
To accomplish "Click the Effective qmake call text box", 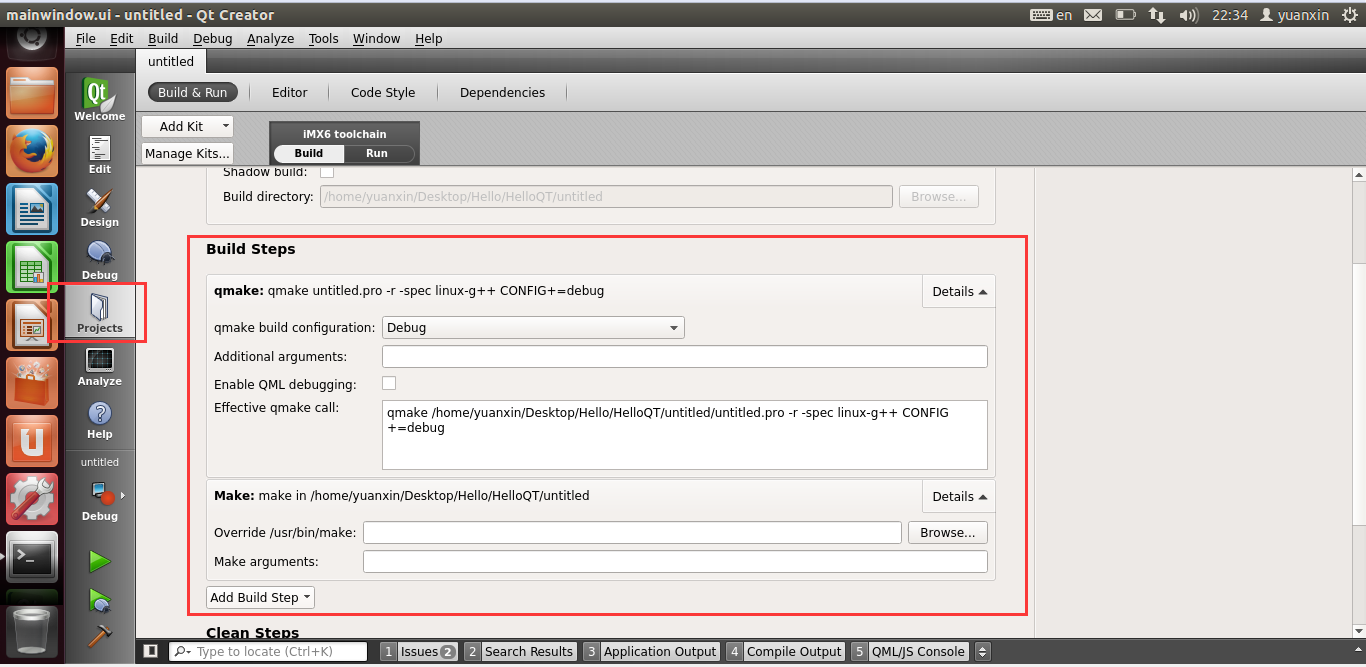I will click(x=685, y=434).
